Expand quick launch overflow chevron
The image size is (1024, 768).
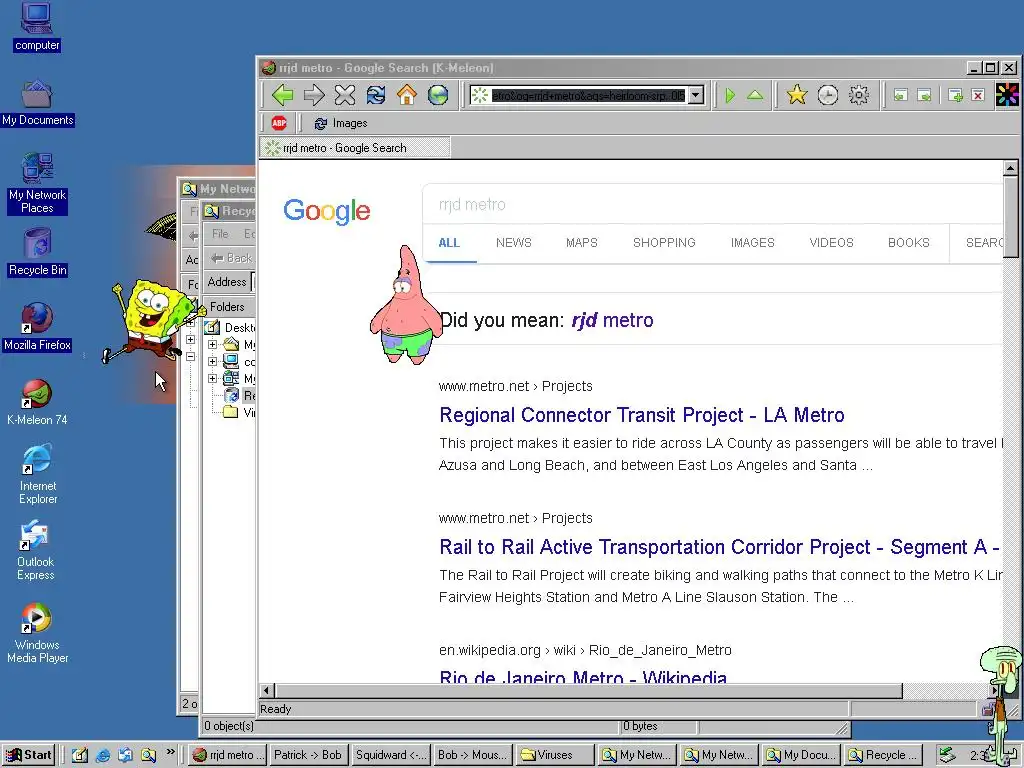170,752
